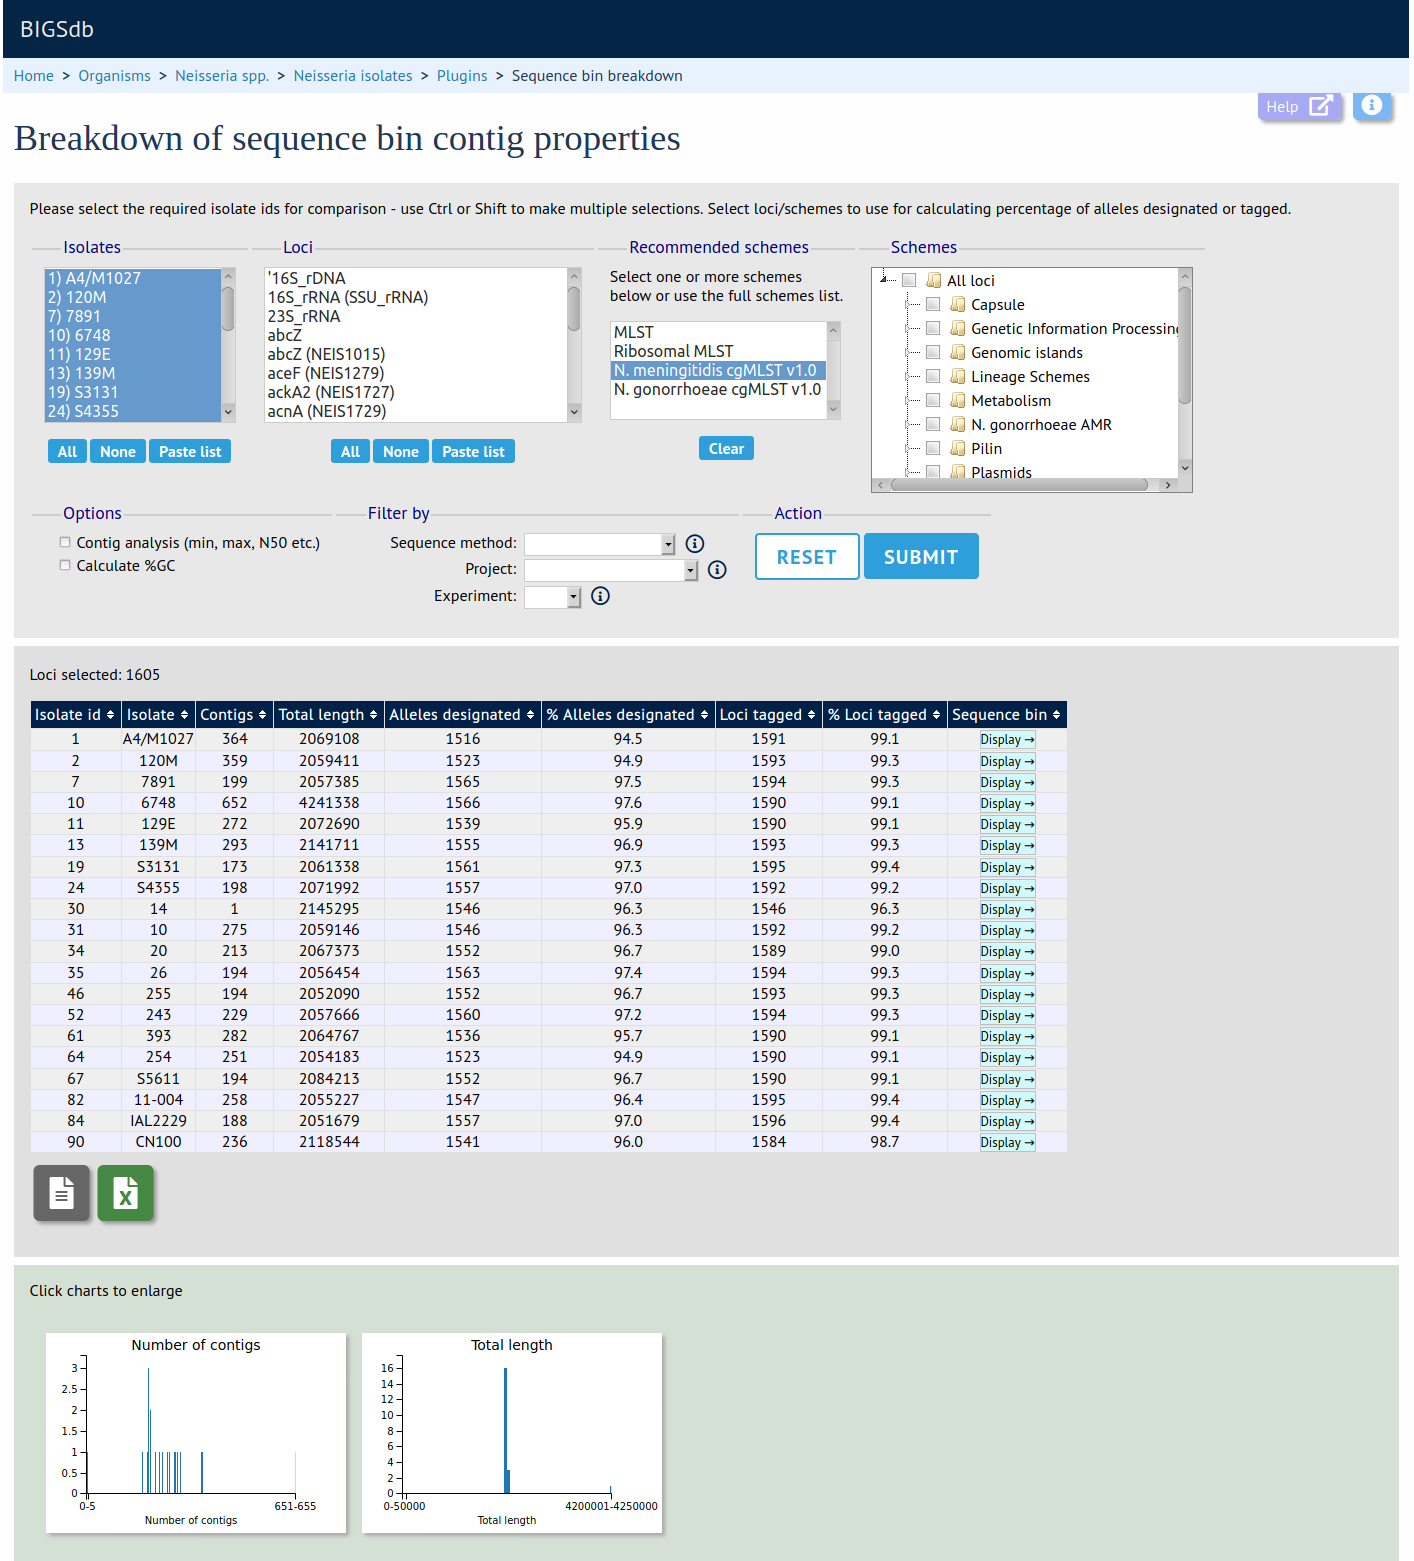This screenshot has height=1561, width=1414.
Task: Click the Experiment filter info icon
Action: point(600,596)
